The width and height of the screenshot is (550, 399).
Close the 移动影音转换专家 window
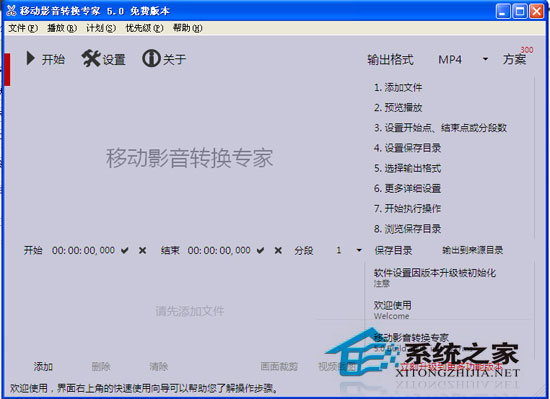[536, 11]
